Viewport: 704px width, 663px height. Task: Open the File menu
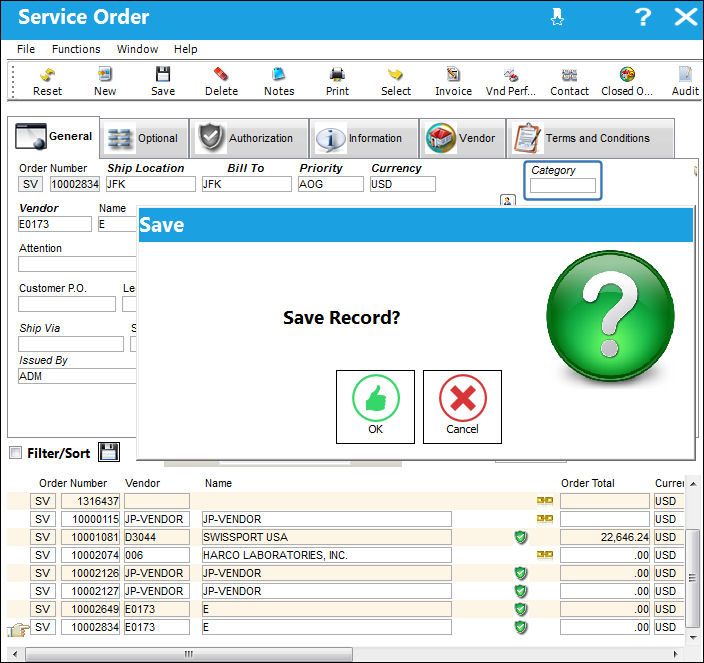(26, 49)
